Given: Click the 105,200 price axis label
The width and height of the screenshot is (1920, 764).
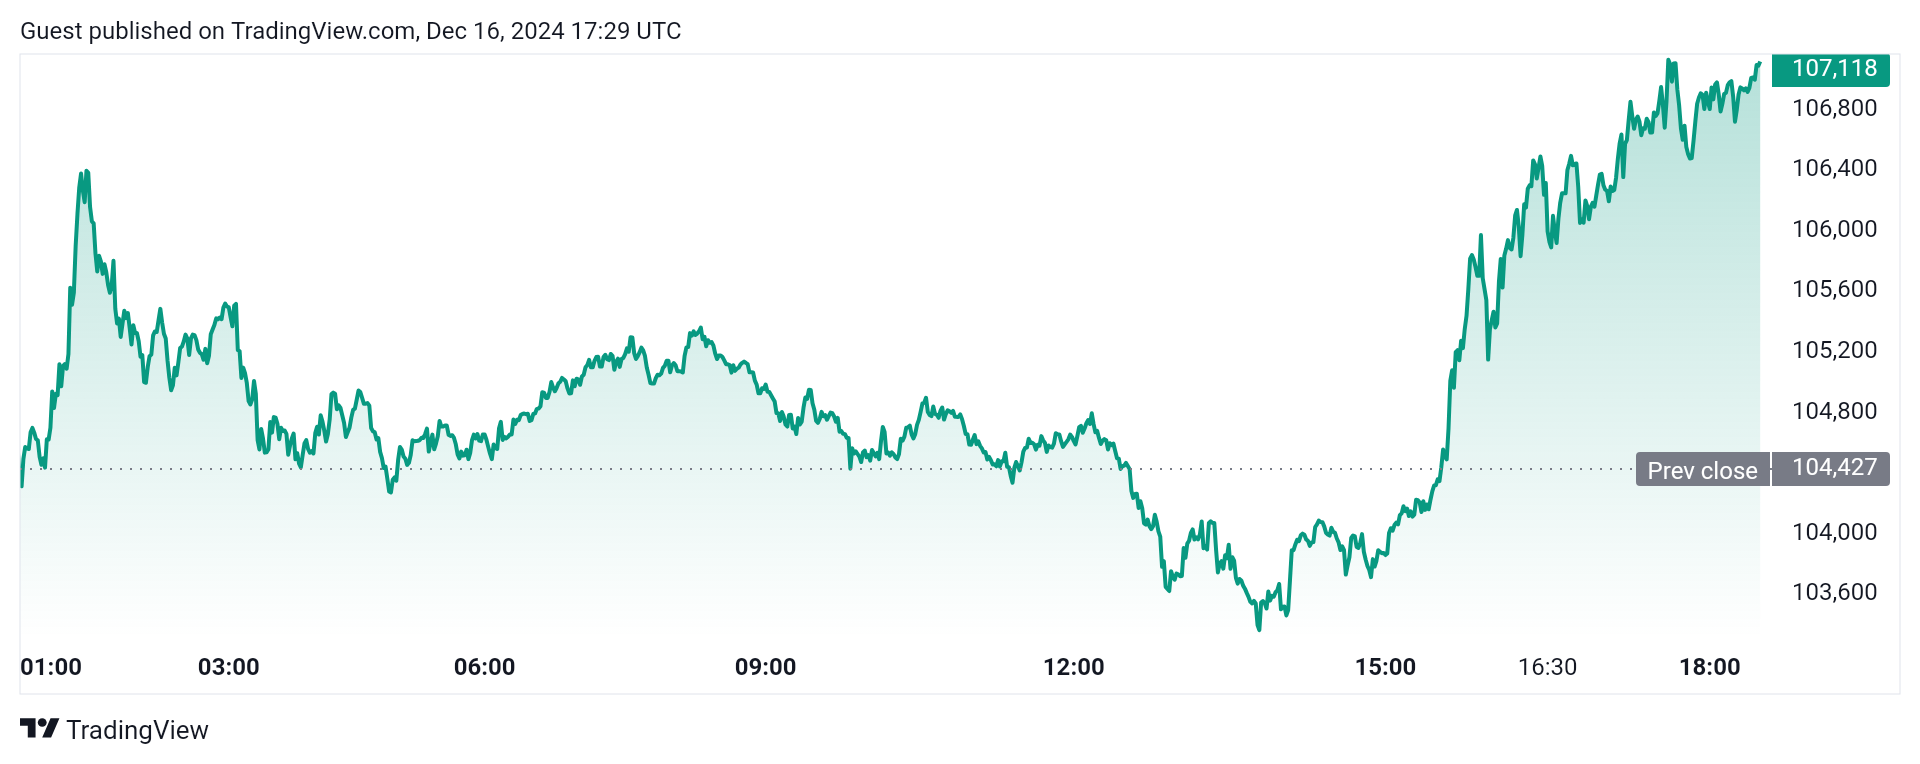Looking at the screenshot, I should pos(1834,350).
